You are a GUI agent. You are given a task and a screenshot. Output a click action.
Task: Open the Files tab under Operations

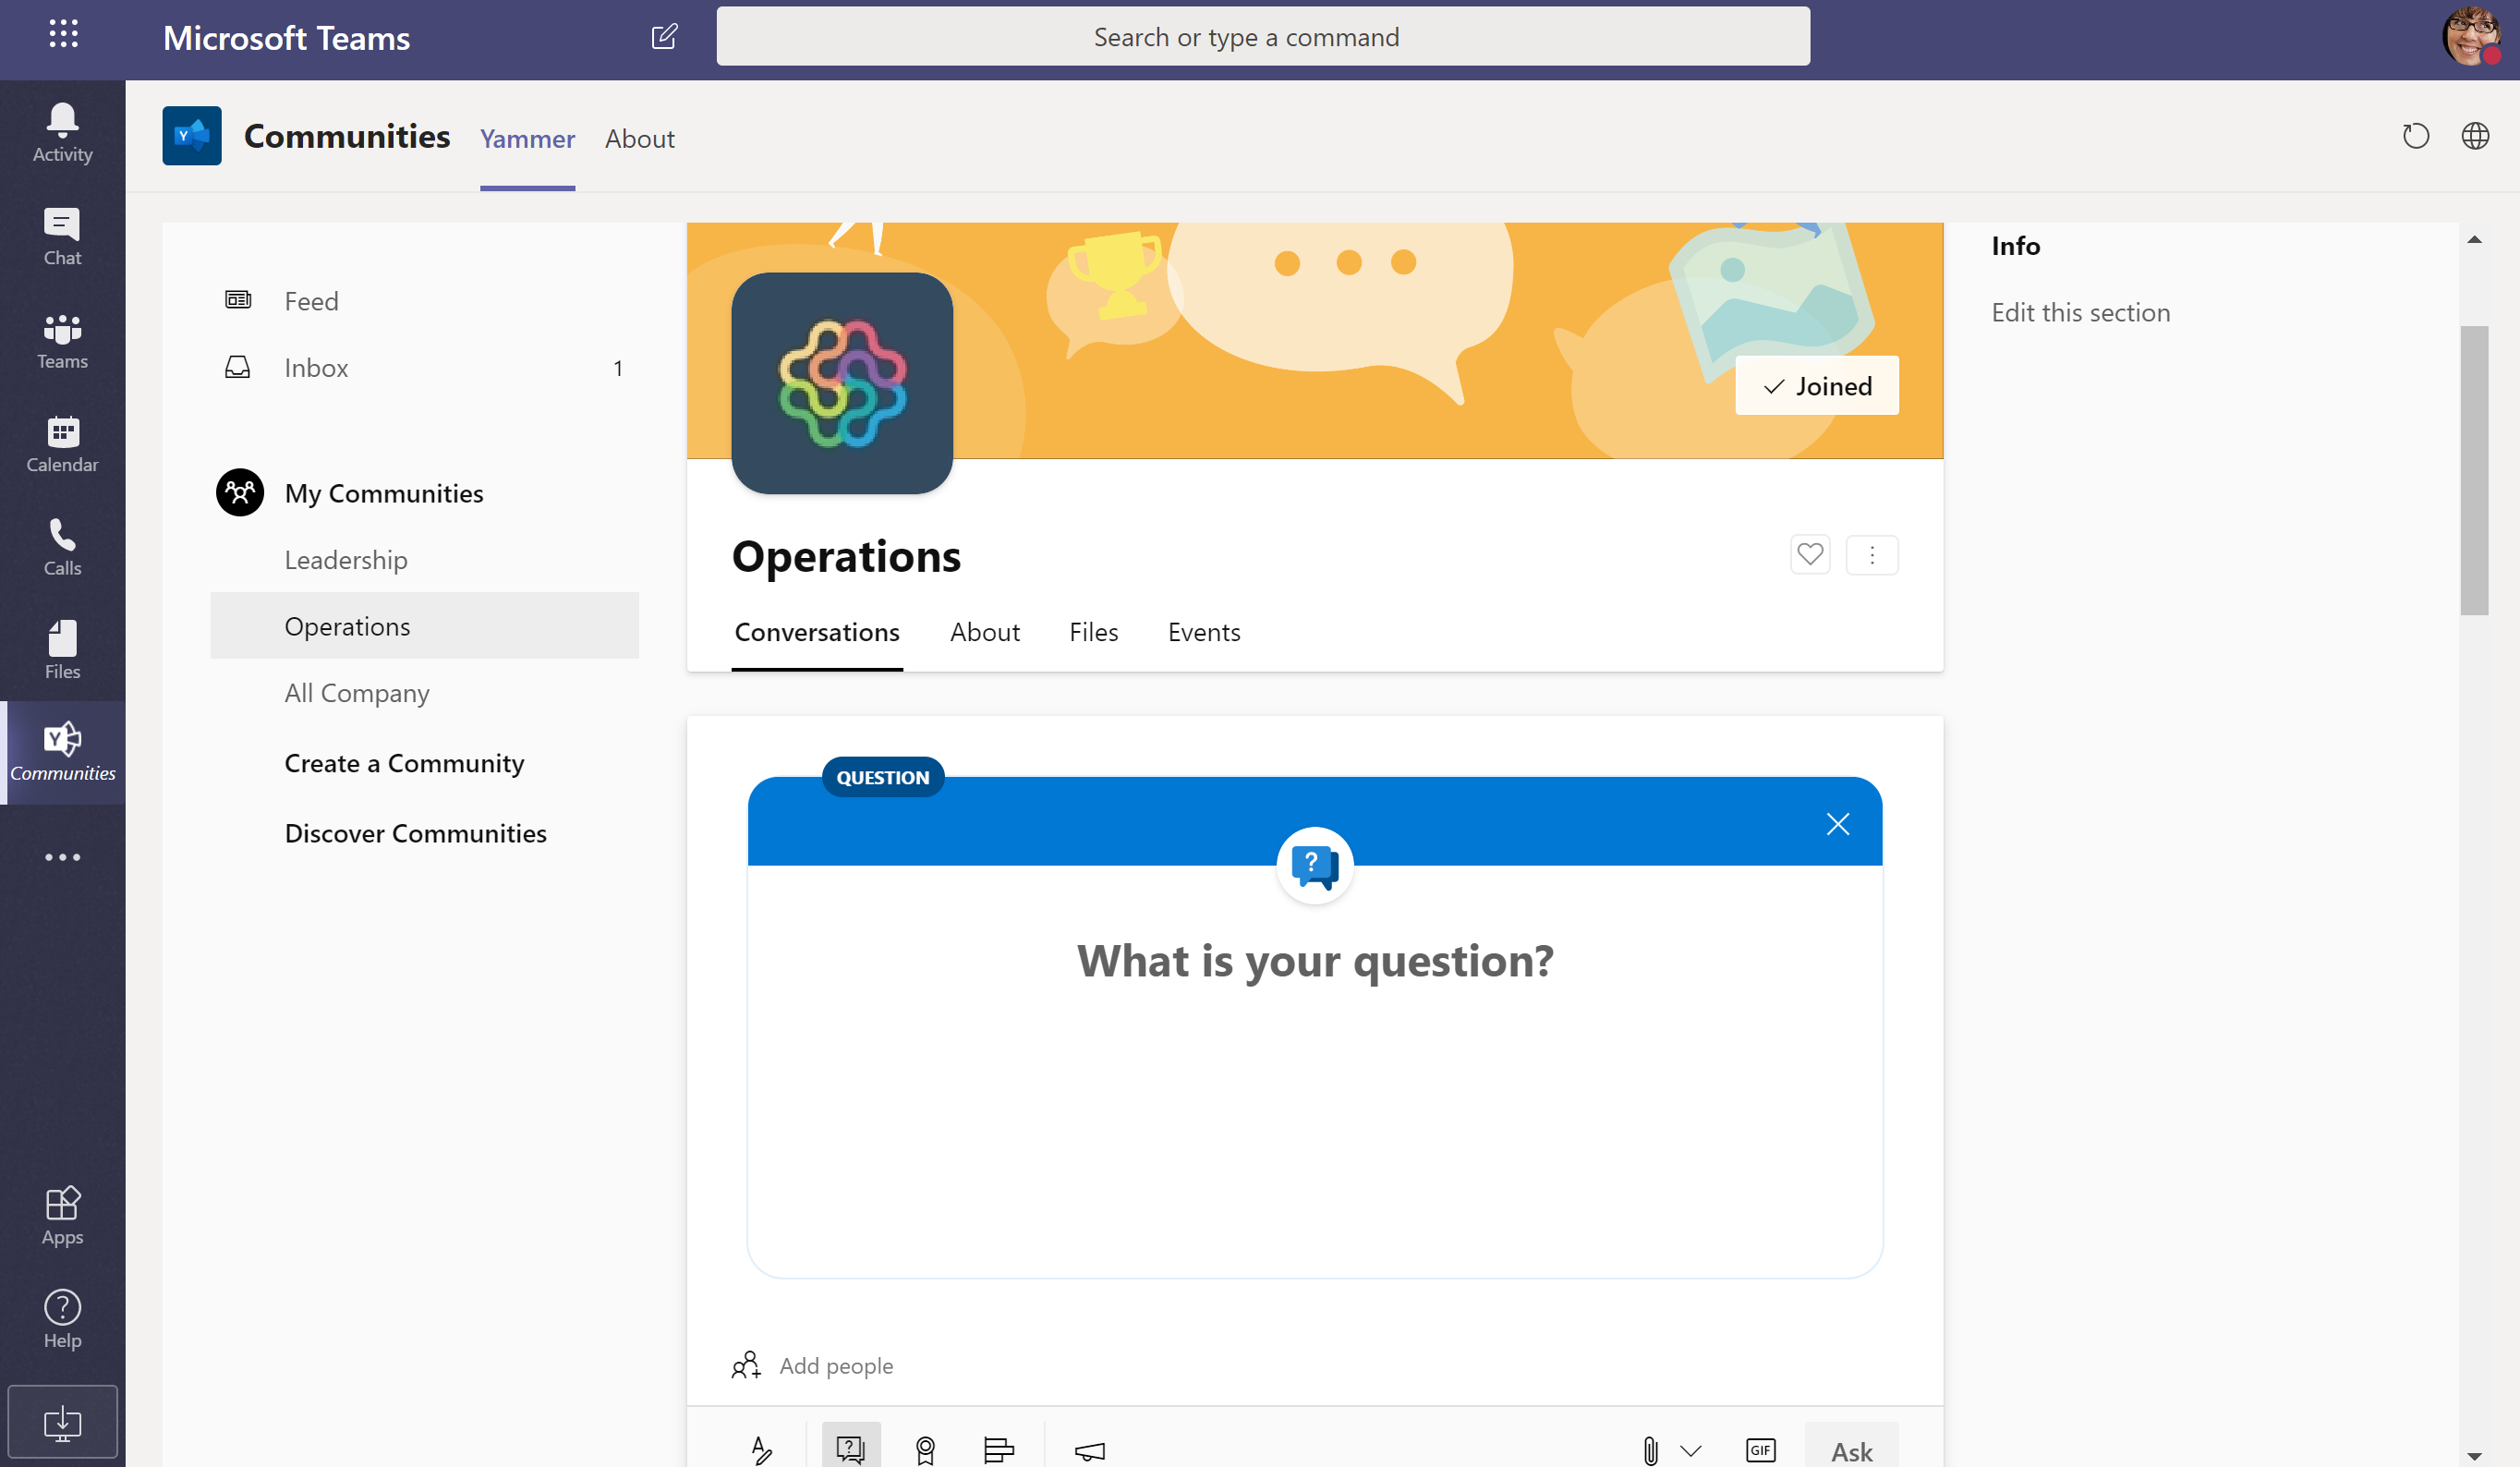[1092, 632]
